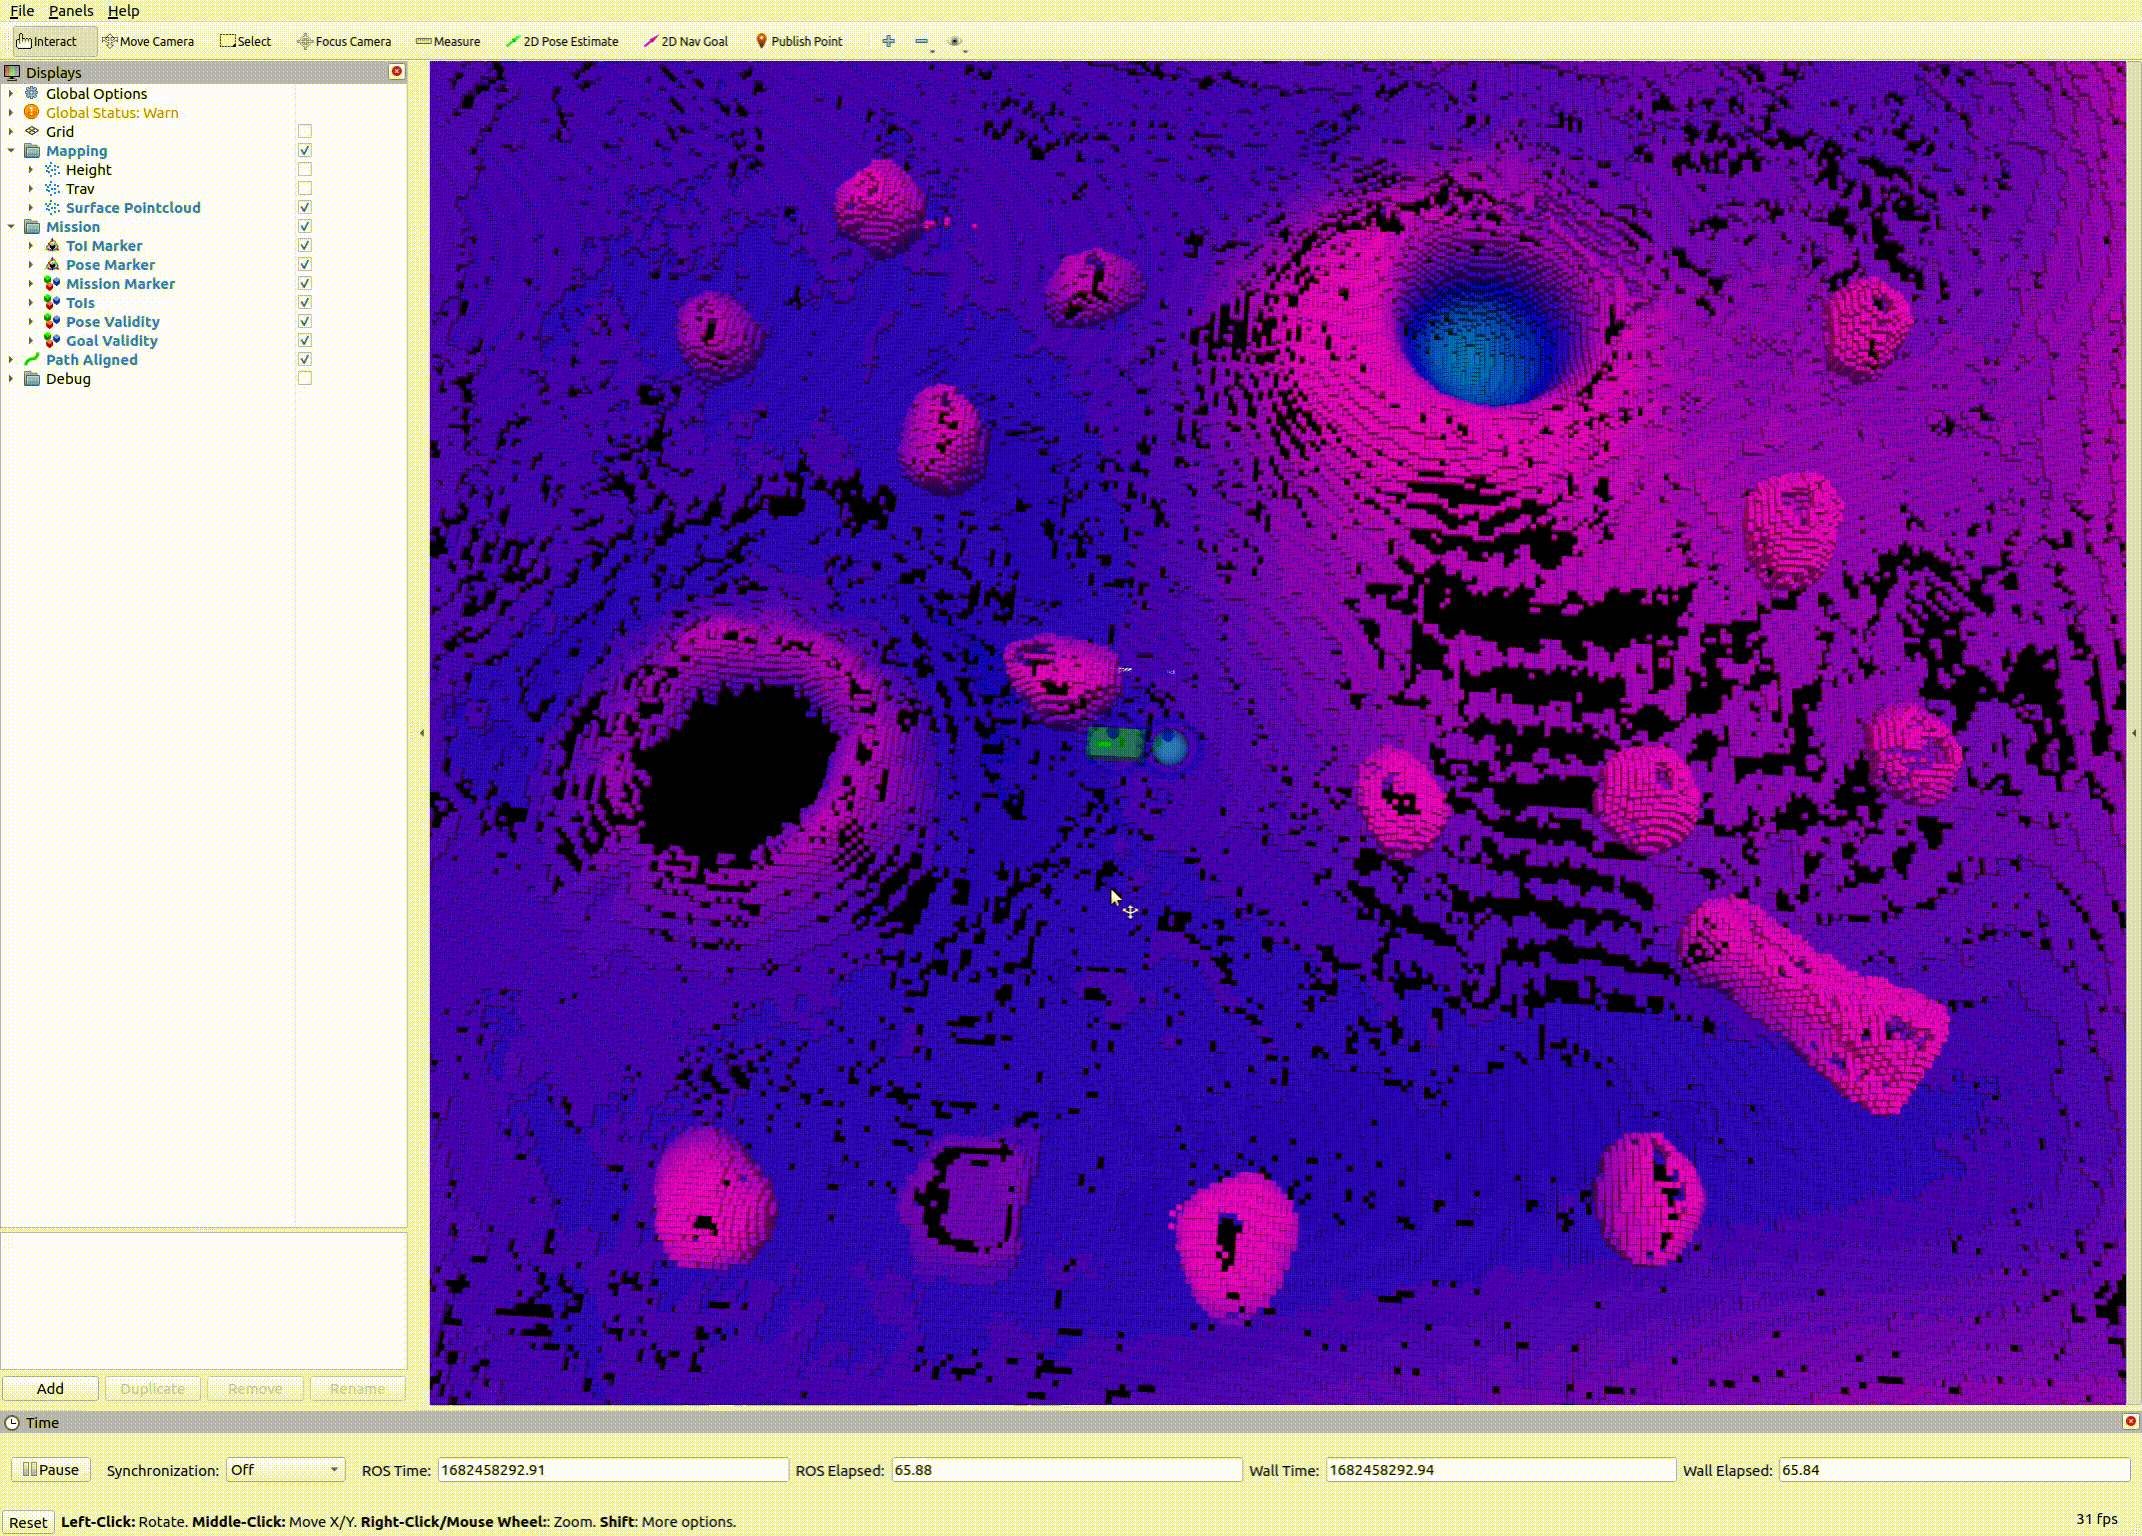Viewport: 2142px width, 1536px height.
Task: Collapse the Mission group
Action: tap(11, 227)
